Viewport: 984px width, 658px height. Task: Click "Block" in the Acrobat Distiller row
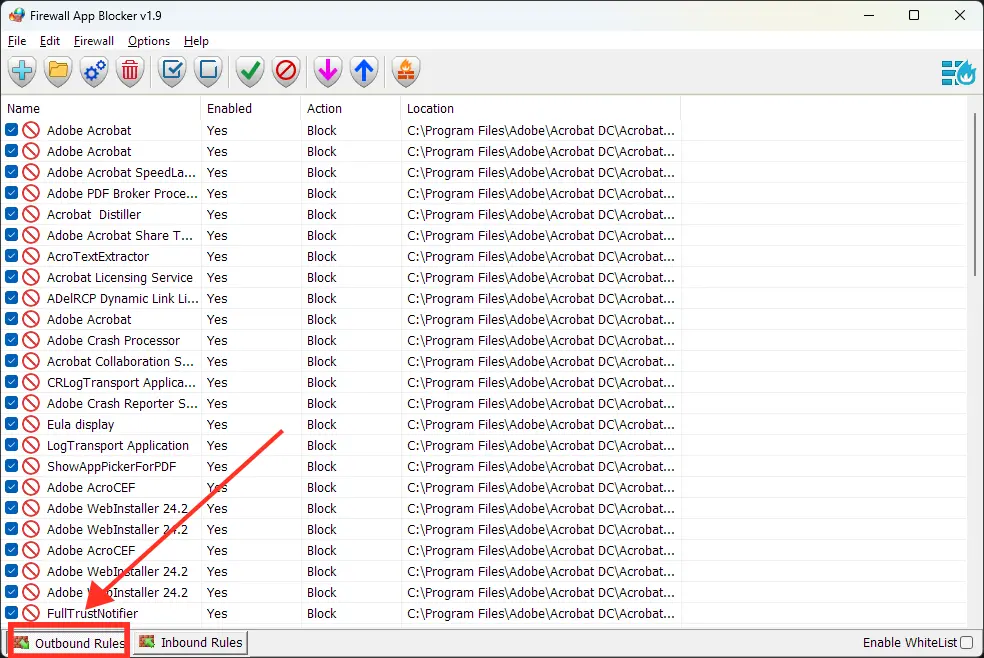pos(322,215)
